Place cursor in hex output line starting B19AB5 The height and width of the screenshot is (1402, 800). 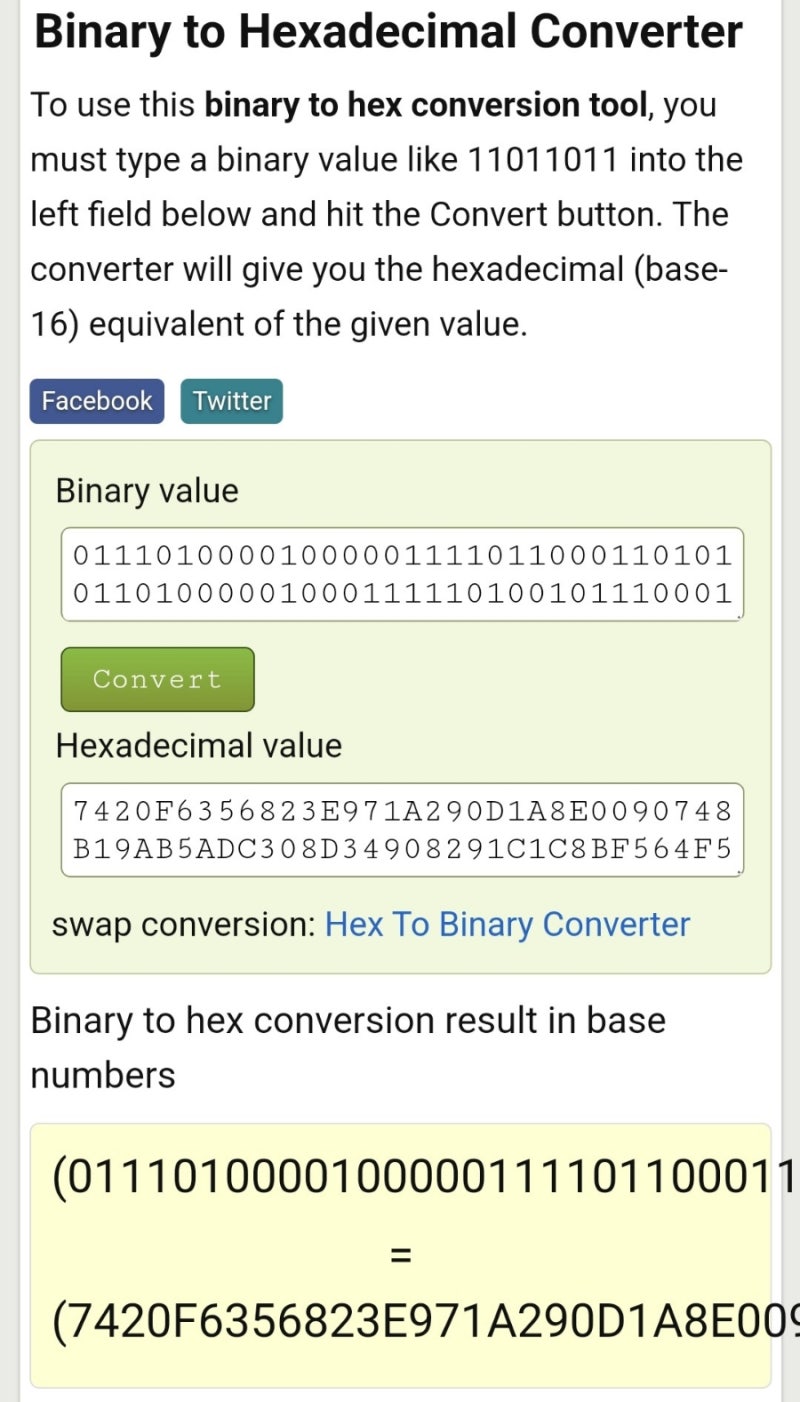coord(401,850)
